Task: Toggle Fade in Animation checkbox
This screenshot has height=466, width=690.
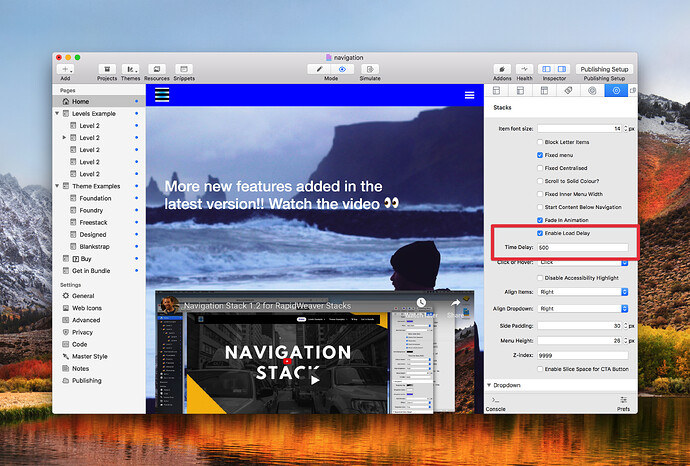Action: pos(540,220)
